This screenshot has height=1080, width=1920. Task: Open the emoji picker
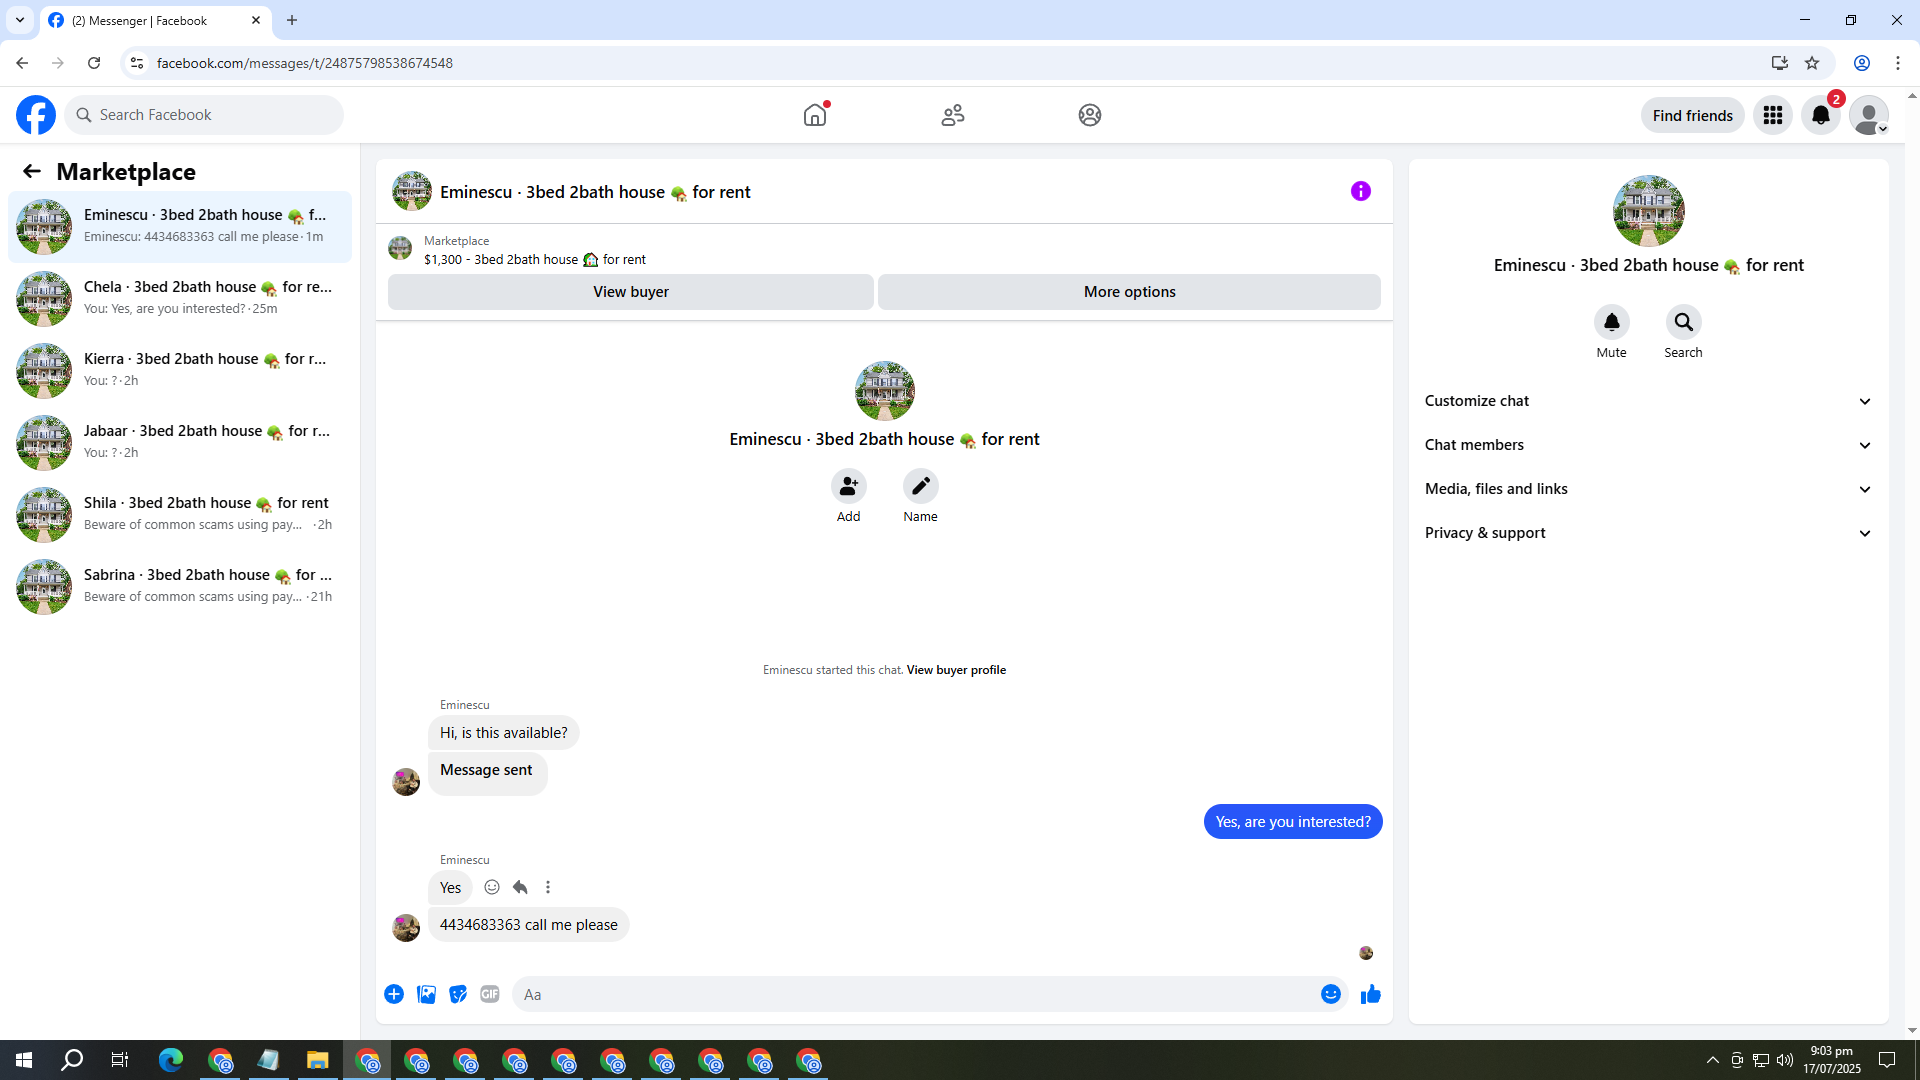pos(1331,994)
